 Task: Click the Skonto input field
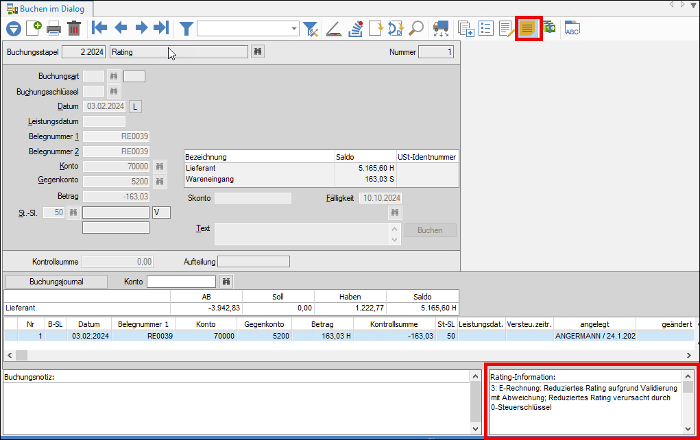[x=253, y=198]
